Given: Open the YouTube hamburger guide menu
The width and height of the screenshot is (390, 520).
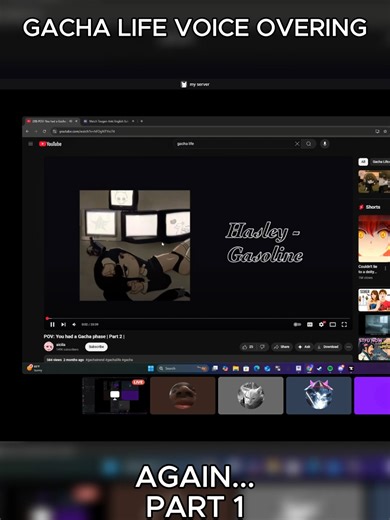Looking at the screenshot, I should coord(30,144).
